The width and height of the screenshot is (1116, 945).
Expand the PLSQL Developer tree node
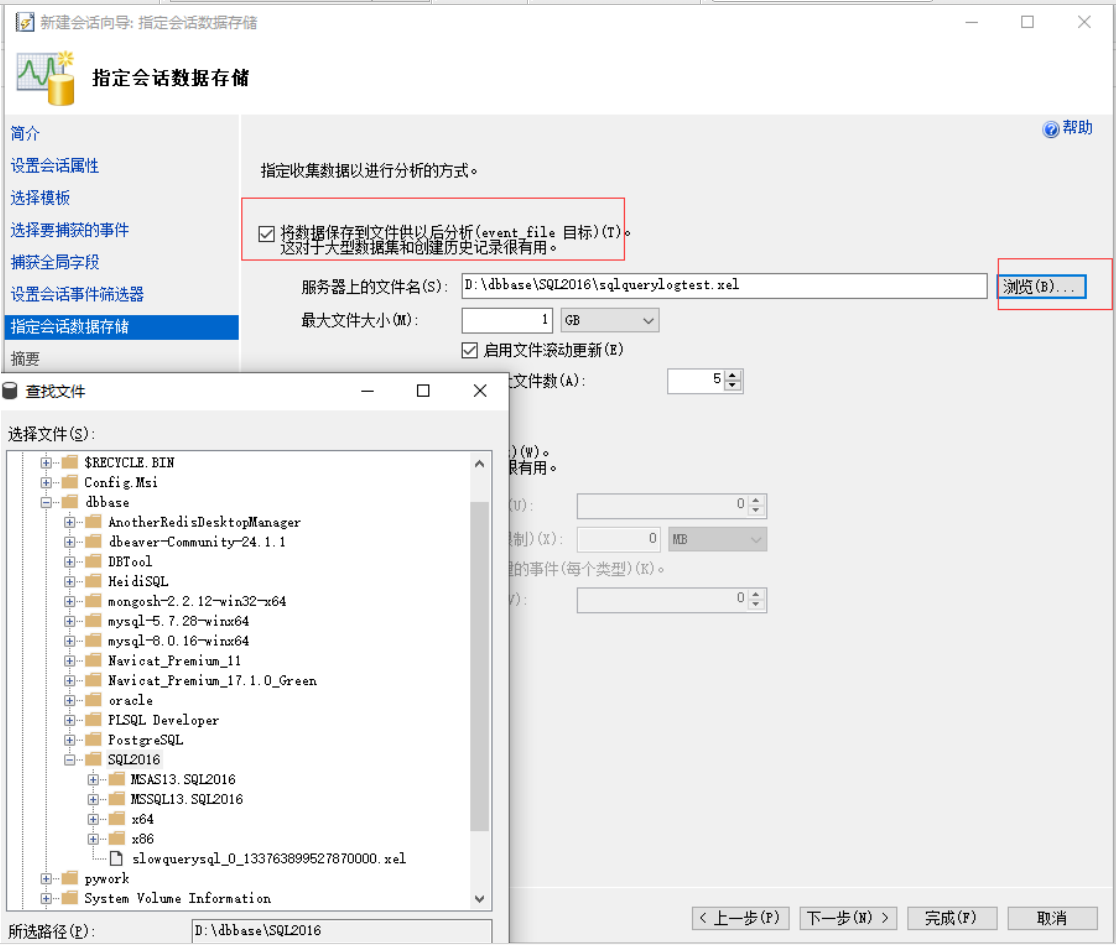[x=70, y=720]
